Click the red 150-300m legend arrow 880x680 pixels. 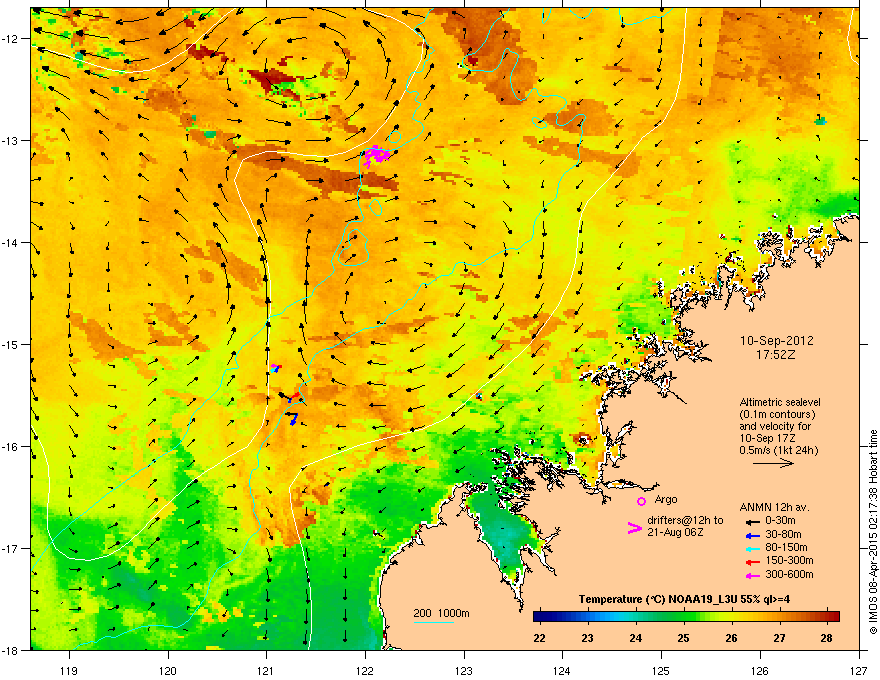[752, 562]
